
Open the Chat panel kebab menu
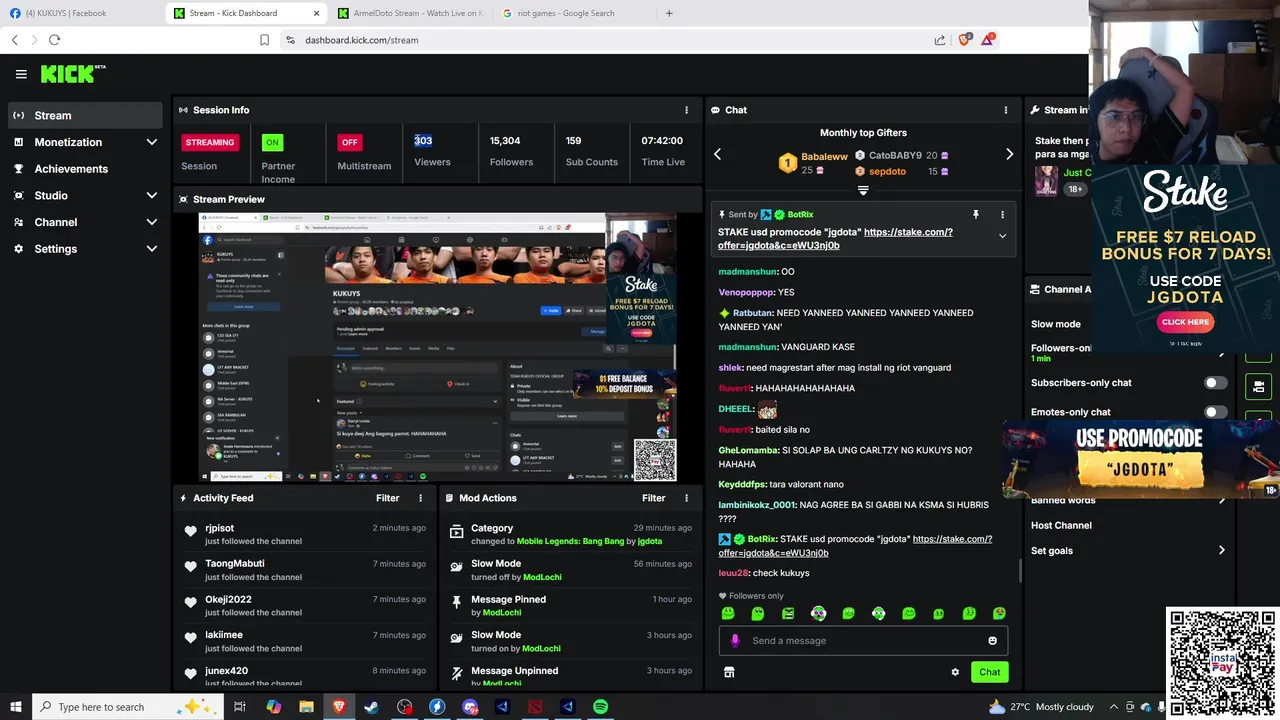click(1006, 110)
